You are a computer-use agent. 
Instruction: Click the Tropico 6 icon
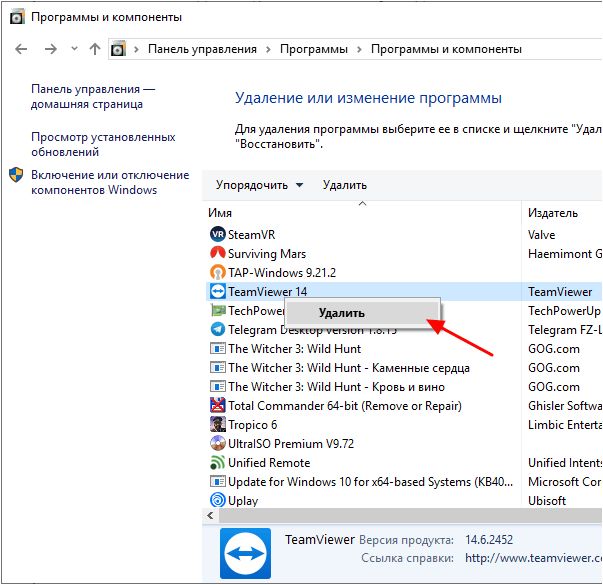pos(218,424)
